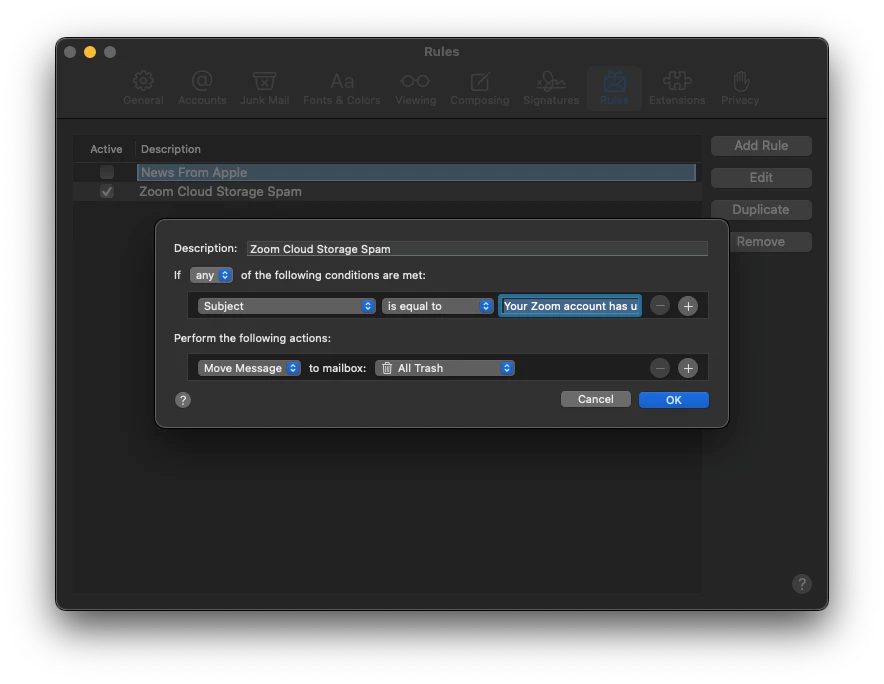Open help in the Rules window corner
884x684 pixels.
(802, 584)
